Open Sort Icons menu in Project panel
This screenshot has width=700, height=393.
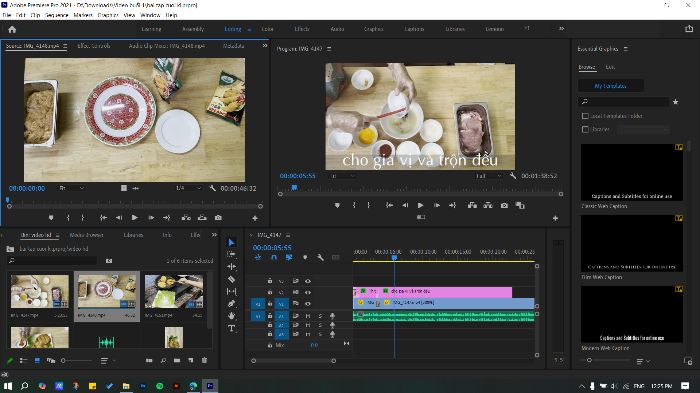pyautogui.click(x=107, y=360)
